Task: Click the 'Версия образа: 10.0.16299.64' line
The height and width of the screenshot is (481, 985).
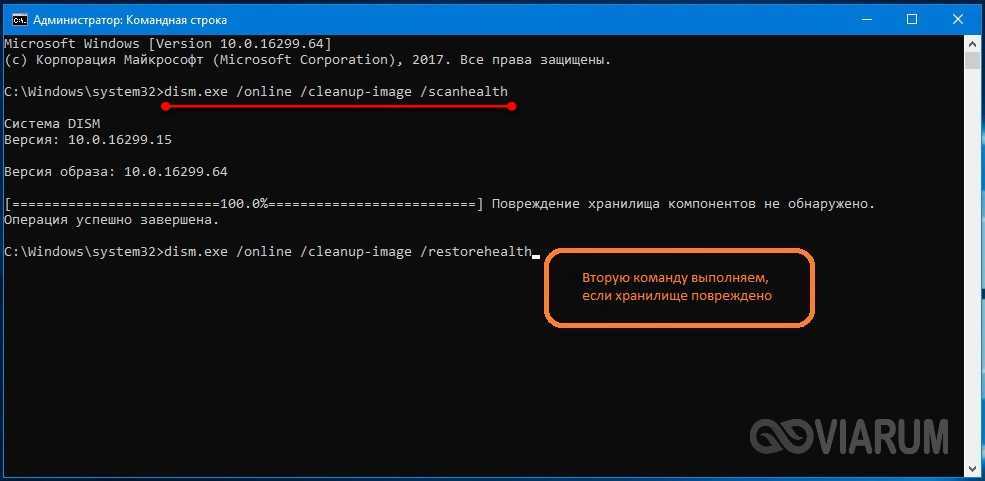Action: (115, 172)
